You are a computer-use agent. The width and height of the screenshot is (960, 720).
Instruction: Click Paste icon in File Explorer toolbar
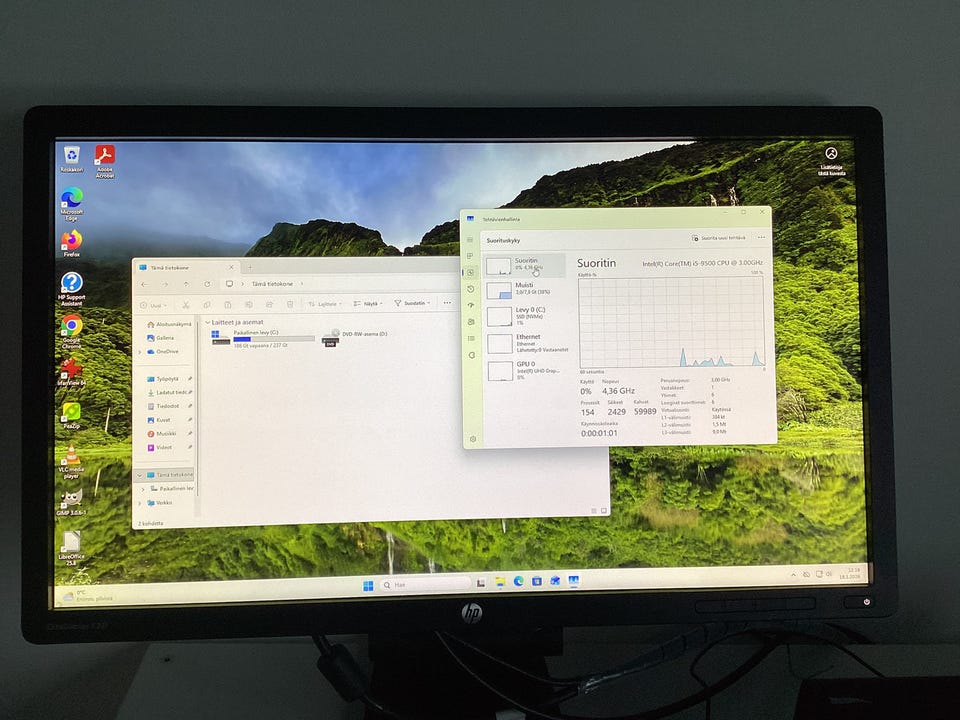(227, 304)
